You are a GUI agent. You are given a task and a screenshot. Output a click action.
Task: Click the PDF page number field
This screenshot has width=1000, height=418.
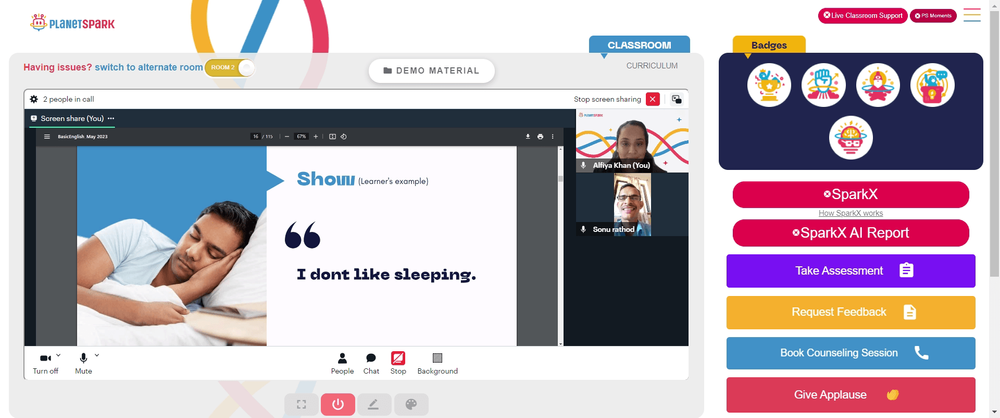(x=255, y=137)
